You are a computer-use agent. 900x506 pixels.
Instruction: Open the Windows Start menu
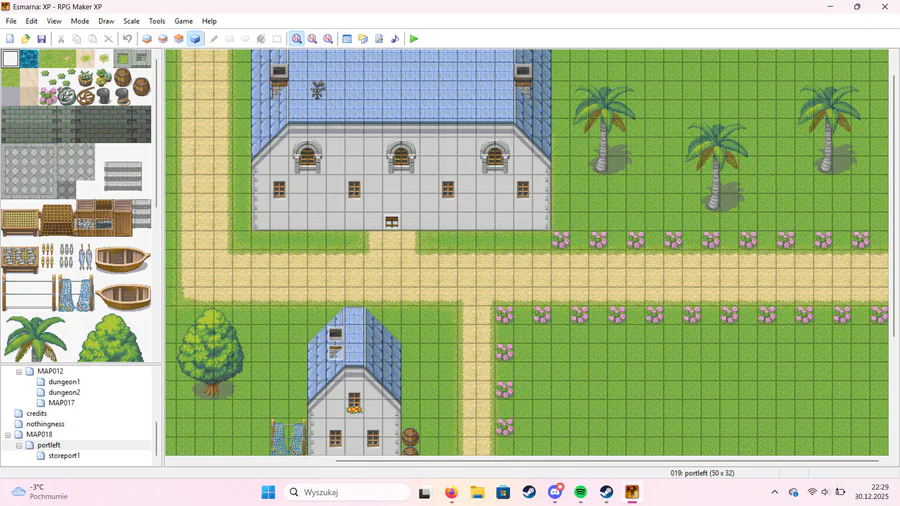click(268, 492)
